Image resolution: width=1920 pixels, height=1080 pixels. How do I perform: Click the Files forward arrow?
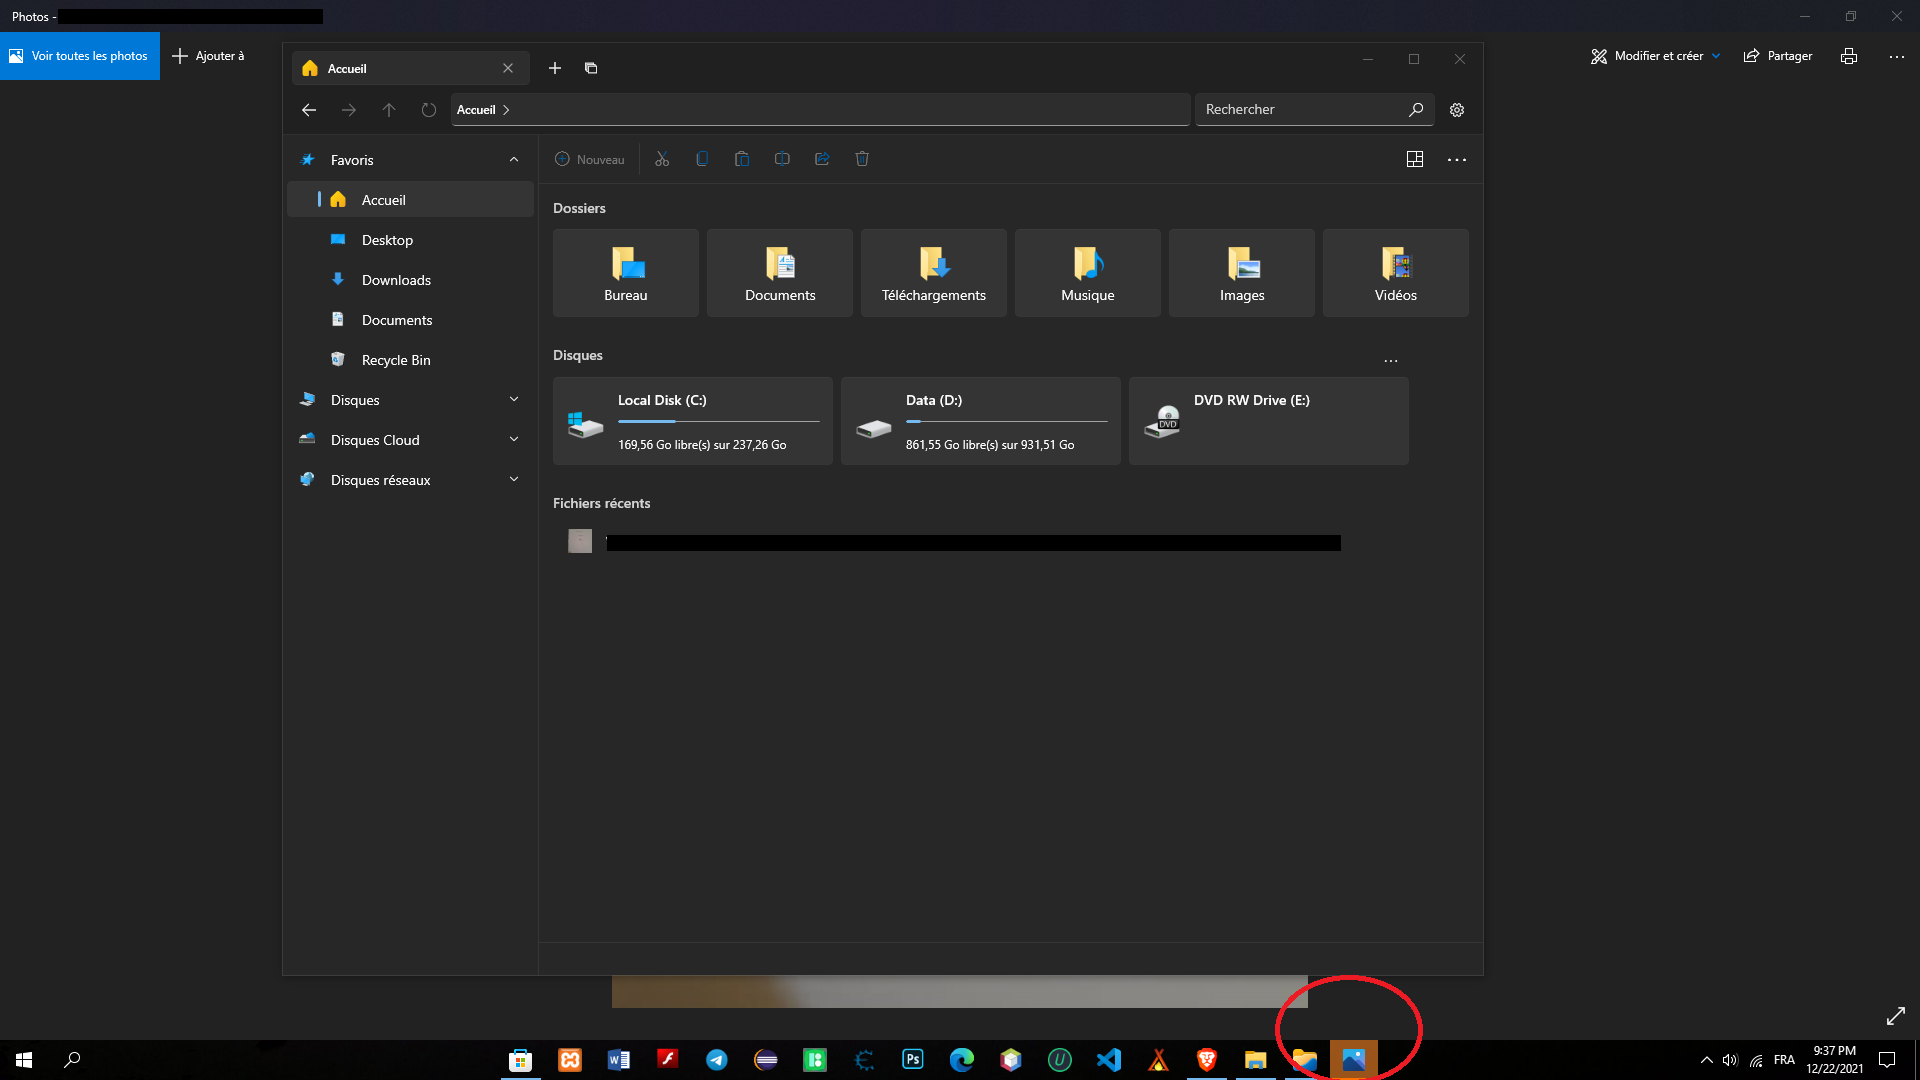pyautogui.click(x=349, y=110)
